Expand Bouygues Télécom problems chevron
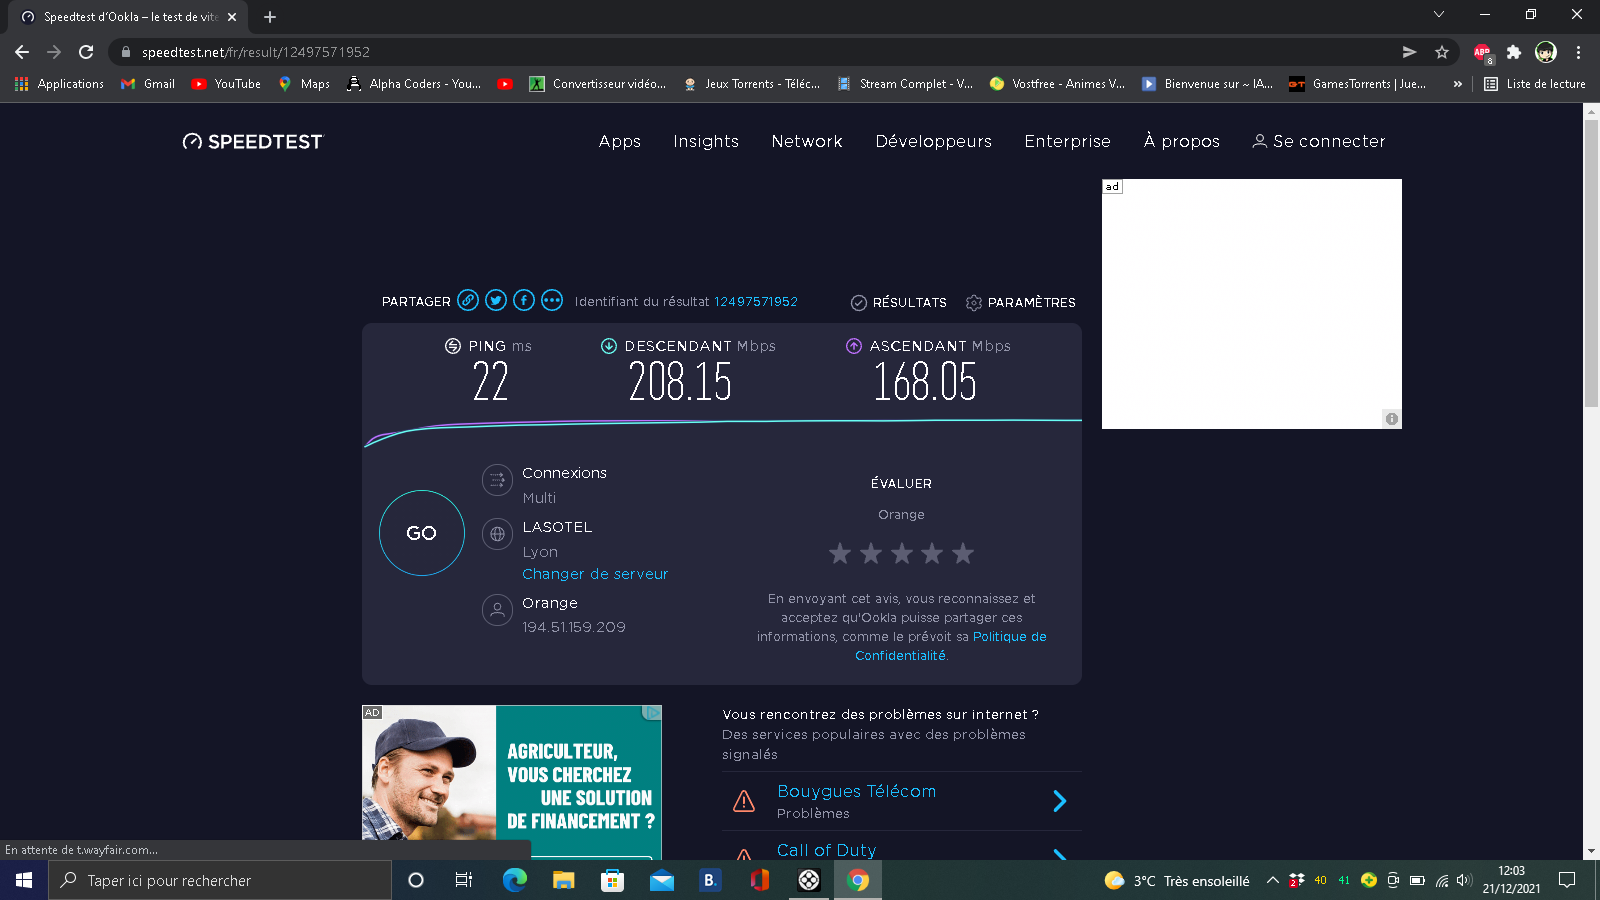 (x=1060, y=801)
